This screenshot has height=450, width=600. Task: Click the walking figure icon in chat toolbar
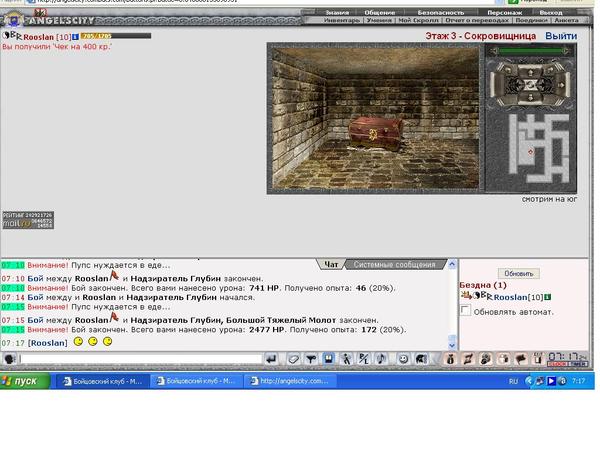346,359
